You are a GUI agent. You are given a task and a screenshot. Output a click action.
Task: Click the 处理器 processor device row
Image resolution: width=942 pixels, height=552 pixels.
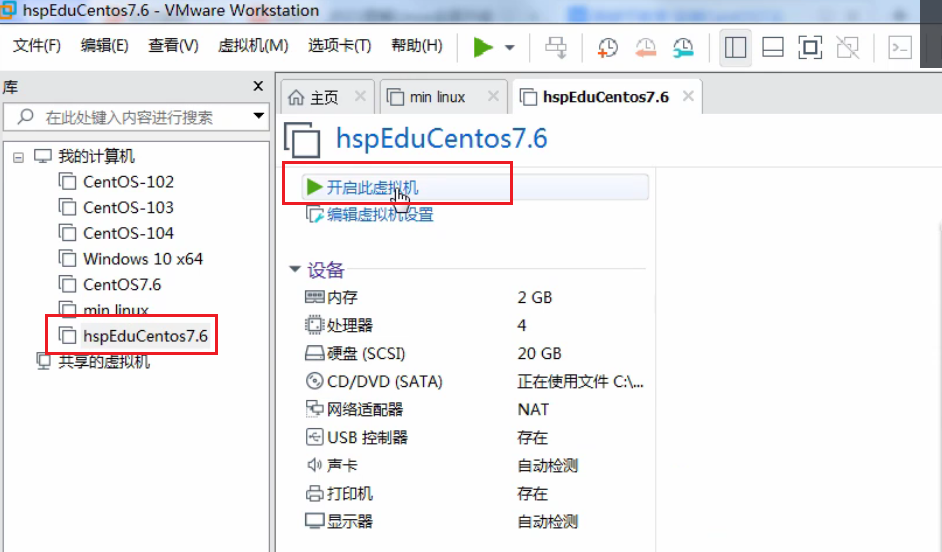(x=475, y=326)
